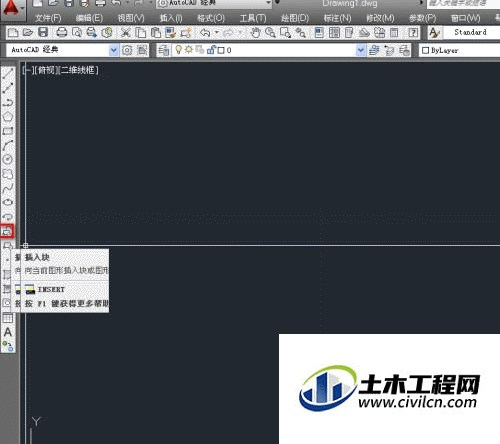Click the Redo arrow icon
The height and width of the screenshot is (444, 500).
click(229, 33)
